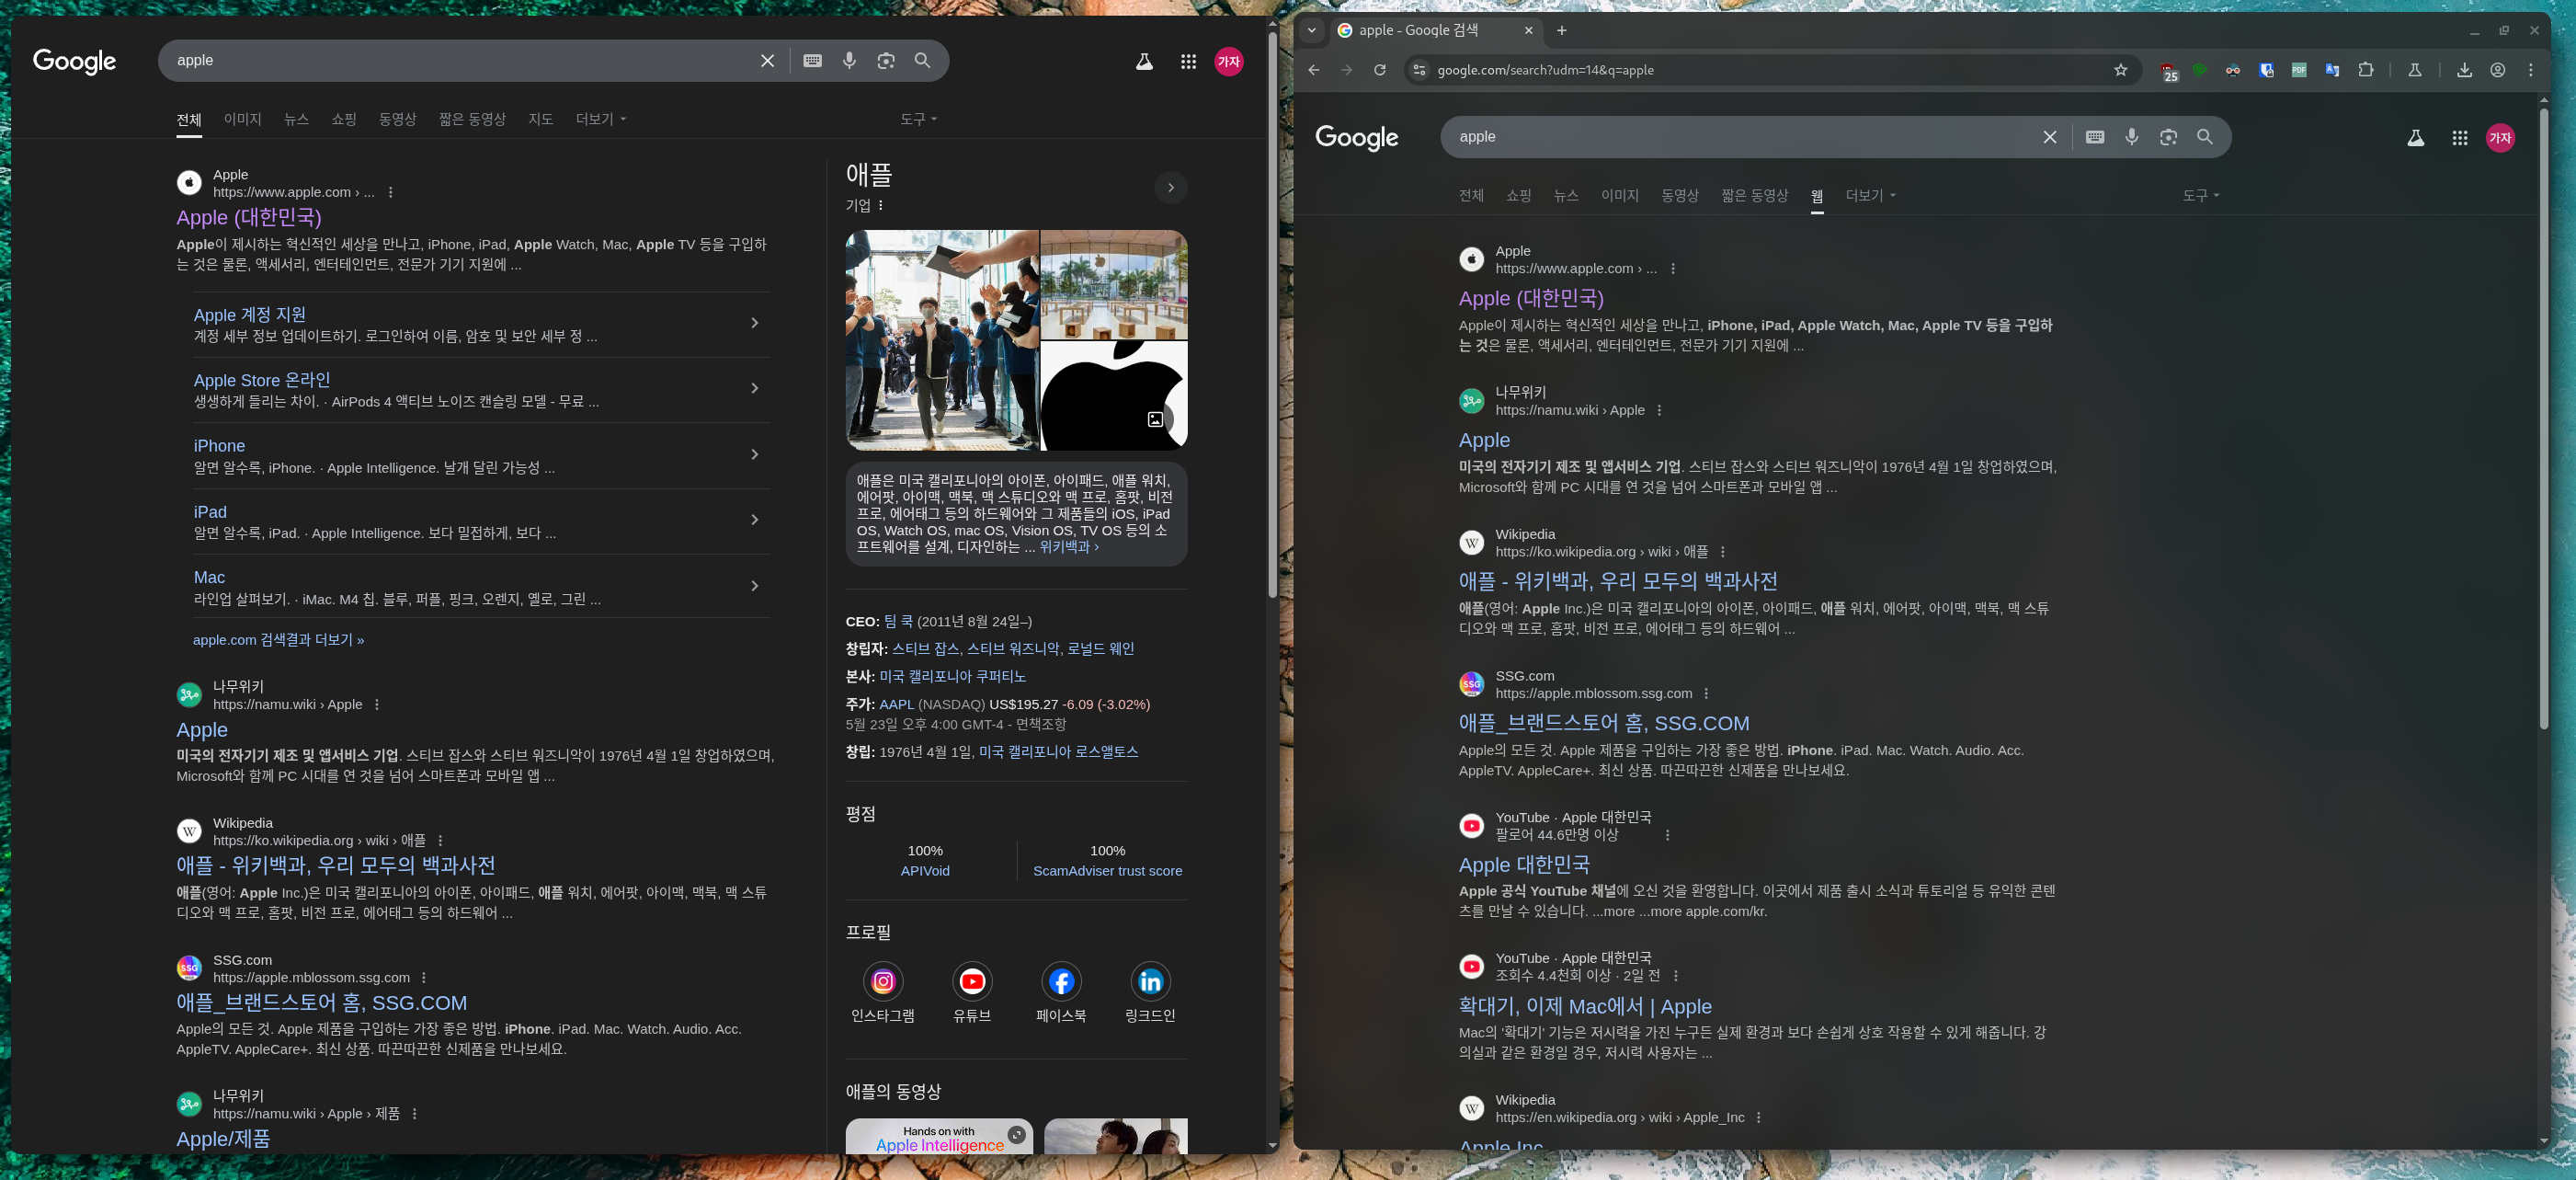Image resolution: width=2576 pixels, height=1180 pixels.
Task: Expand the Apple Store 온라인 sitelink chevron
Action: point(754,389)
